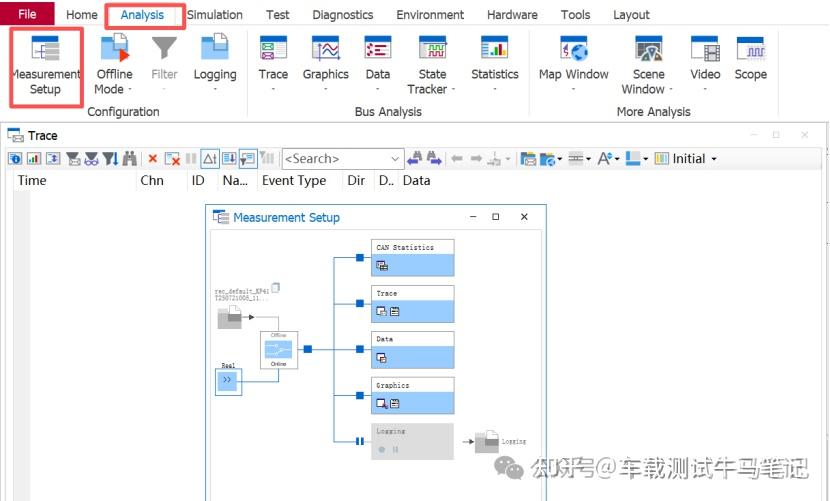Open the Data window ribbon icon
The width and height of the screenshot is (830, 501).
pyautogui.click(x=377, y=49)
